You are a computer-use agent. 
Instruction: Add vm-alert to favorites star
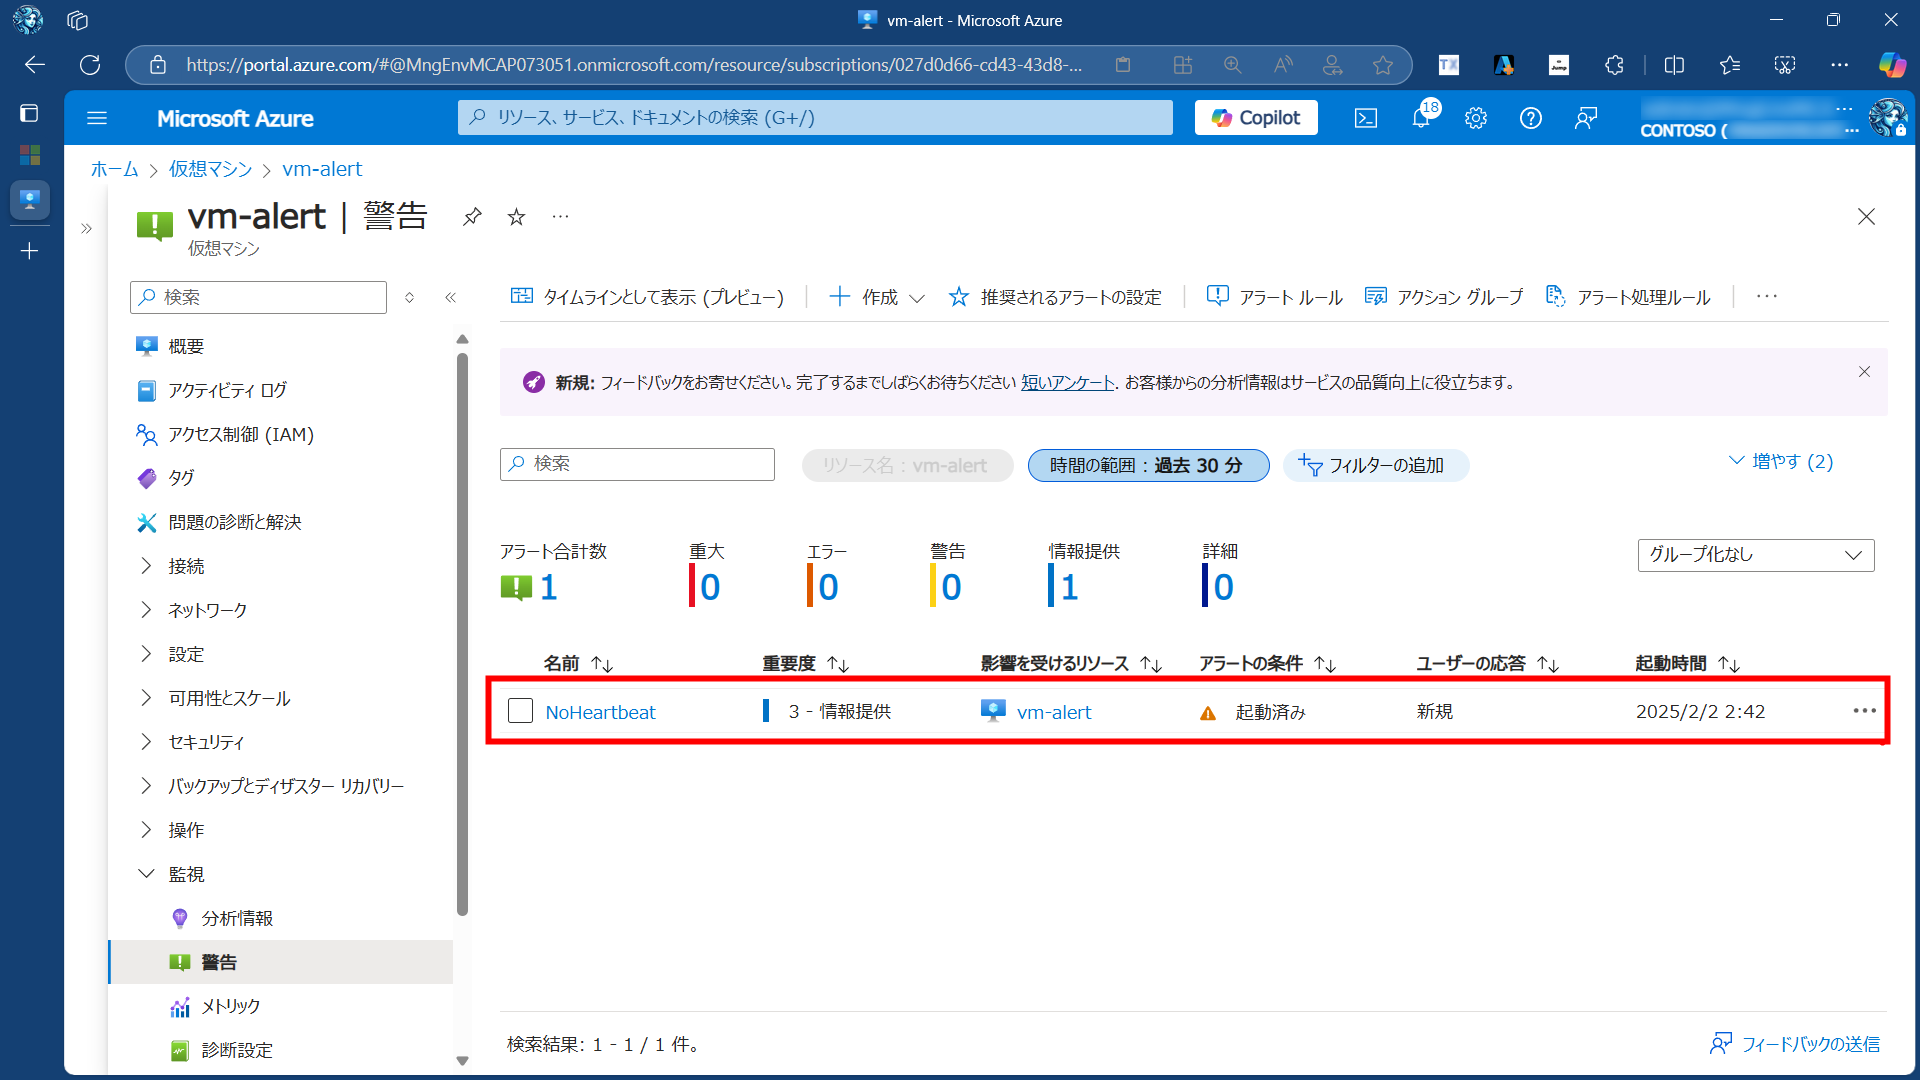[516, 216]
